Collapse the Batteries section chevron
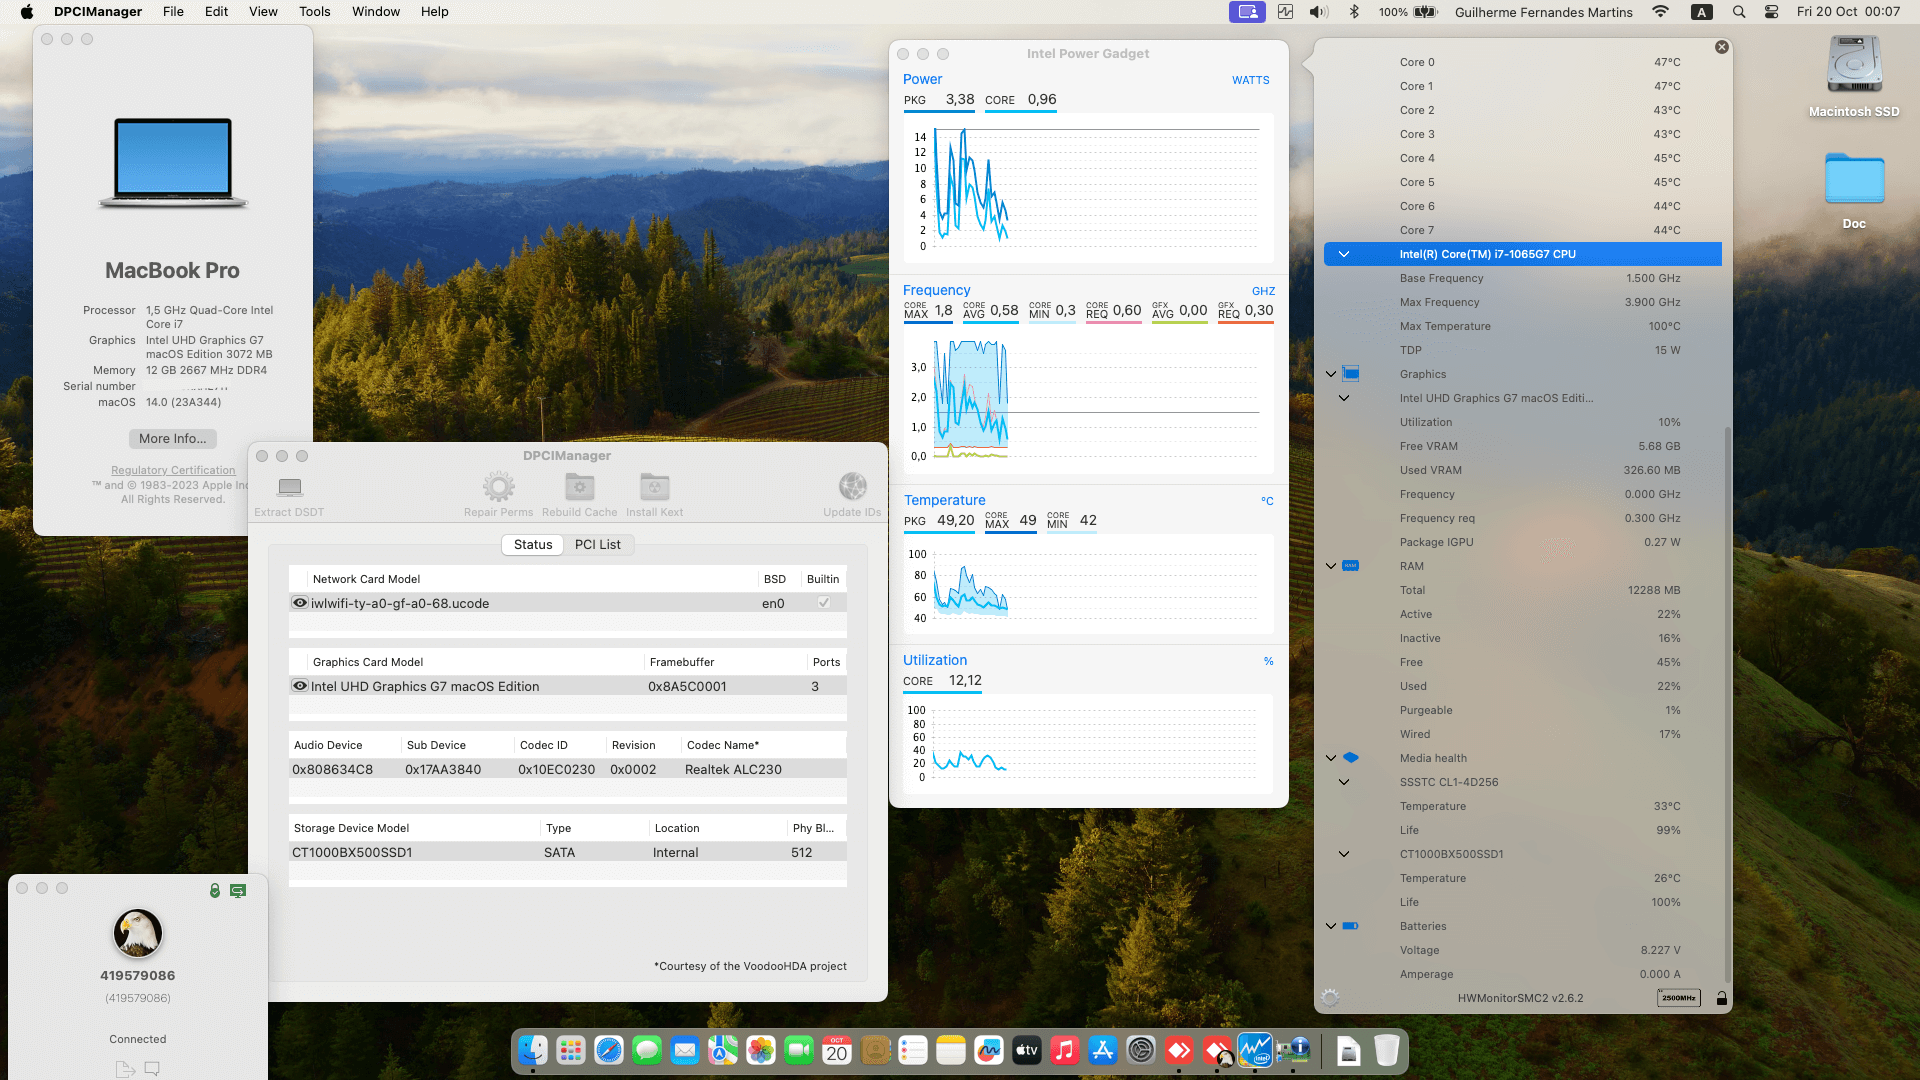 tap(1331, 926)
